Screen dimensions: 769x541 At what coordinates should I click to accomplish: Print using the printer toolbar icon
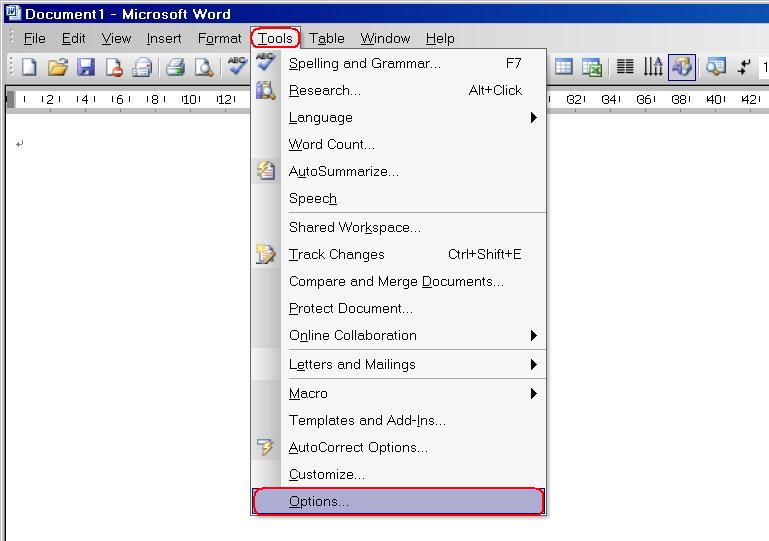pyautogui.click(x=176, y=67)
